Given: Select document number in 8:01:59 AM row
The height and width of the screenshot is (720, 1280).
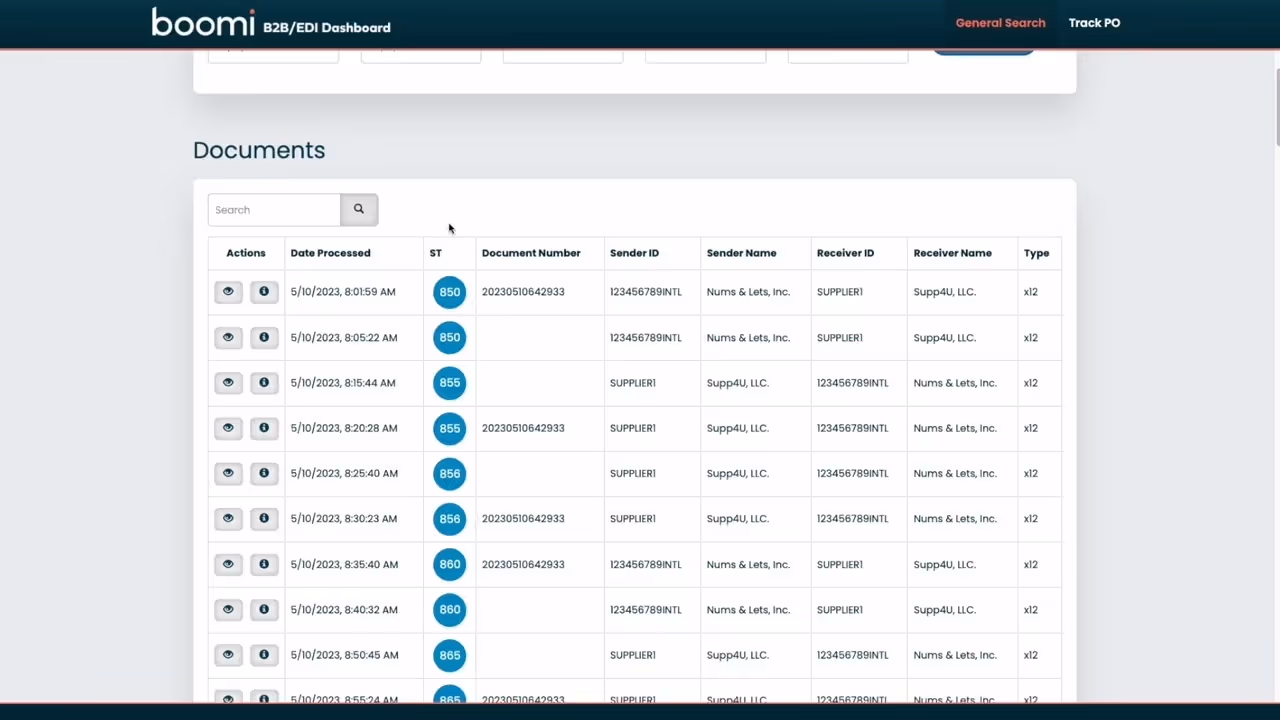Looking at the screenshot, I should 523,292.
